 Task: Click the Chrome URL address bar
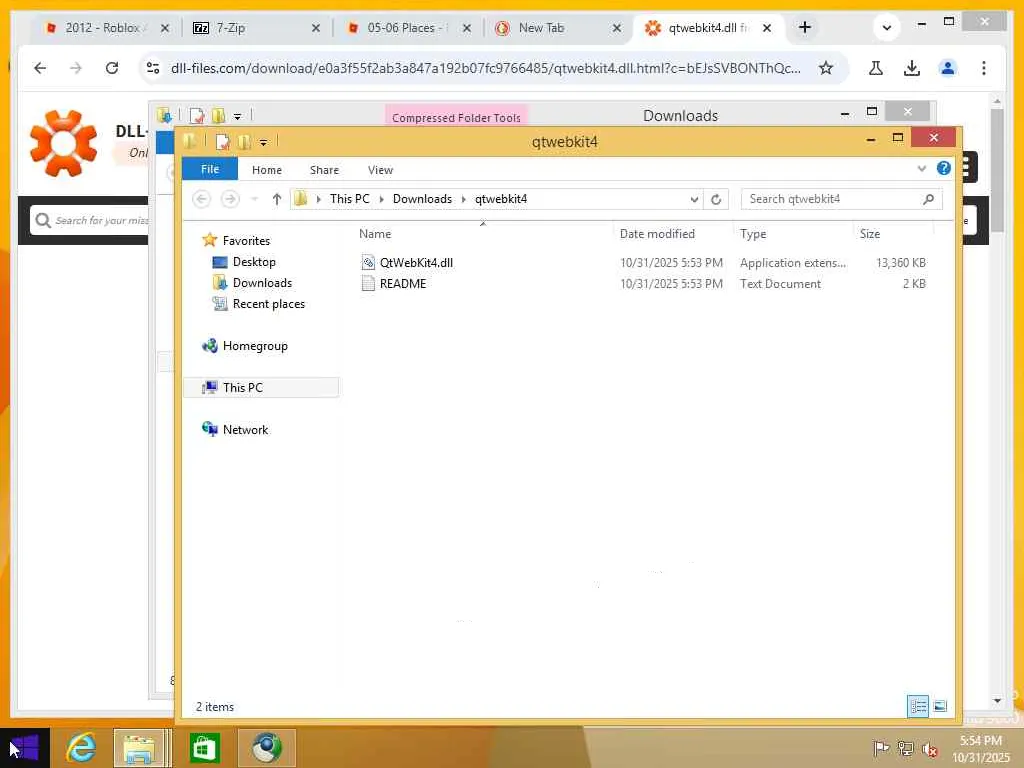(485, 68)
